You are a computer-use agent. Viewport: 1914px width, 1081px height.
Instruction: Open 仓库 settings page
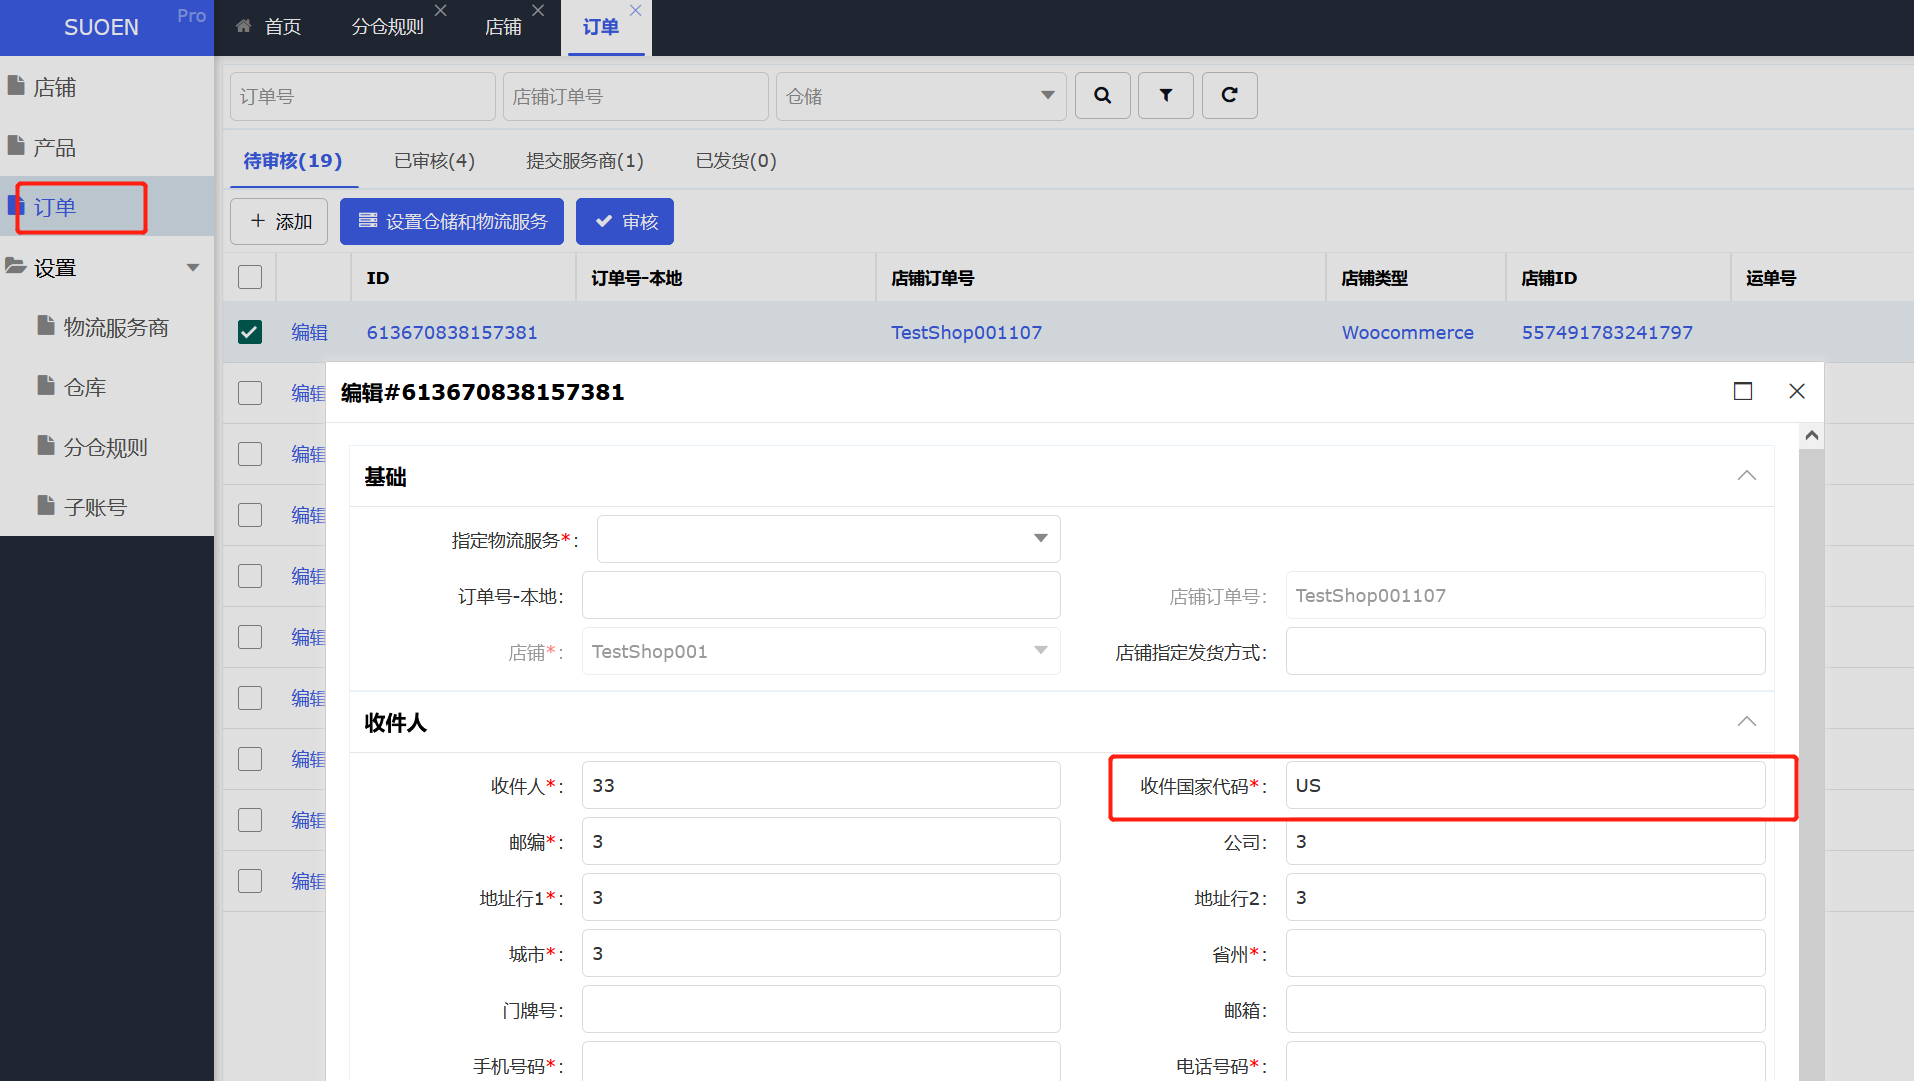point(107,387)
